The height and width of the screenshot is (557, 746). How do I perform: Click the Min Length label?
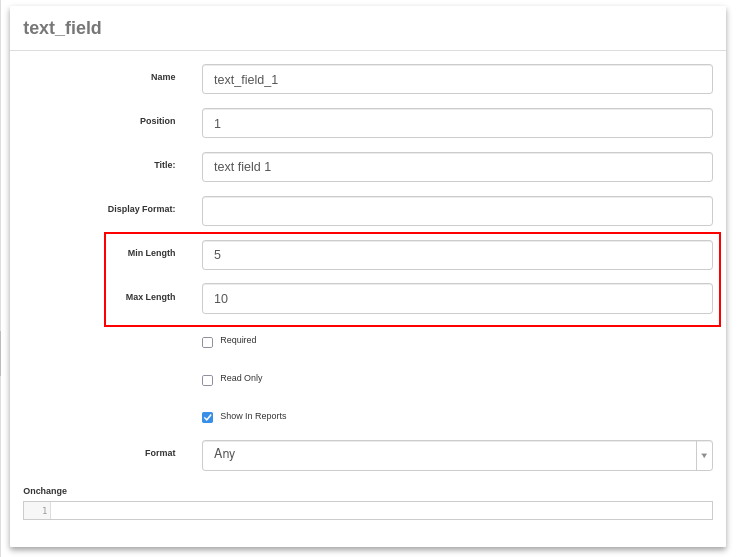[151, 253]
